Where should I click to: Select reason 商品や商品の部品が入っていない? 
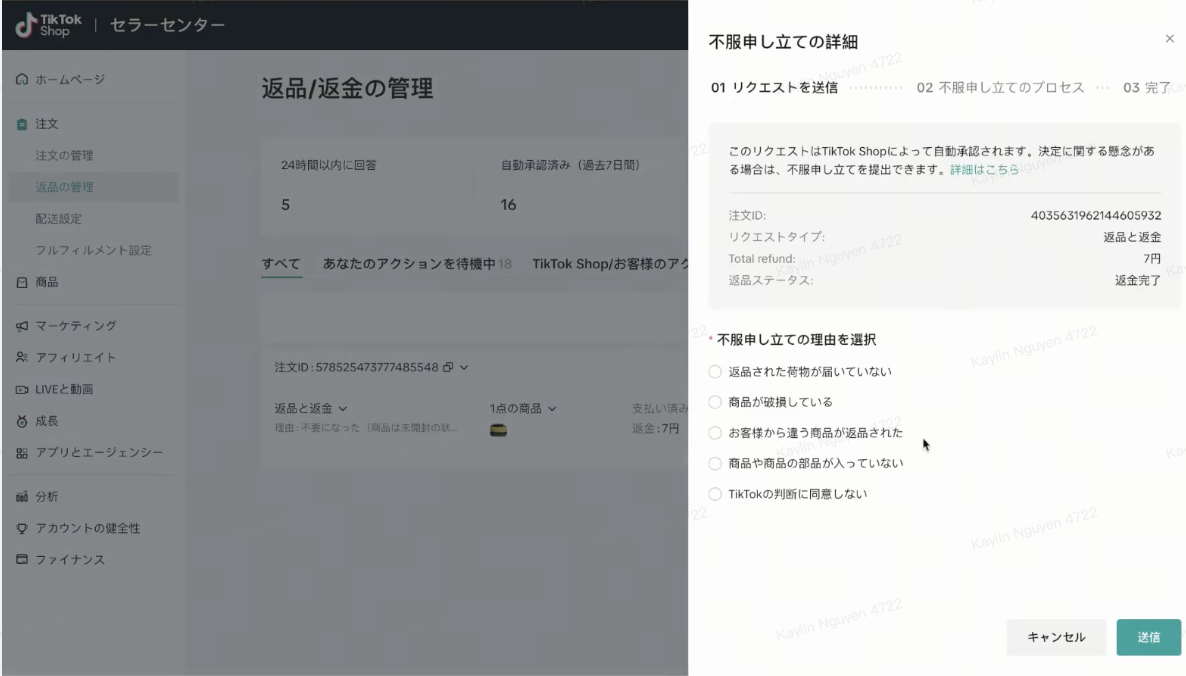point(715,464)
